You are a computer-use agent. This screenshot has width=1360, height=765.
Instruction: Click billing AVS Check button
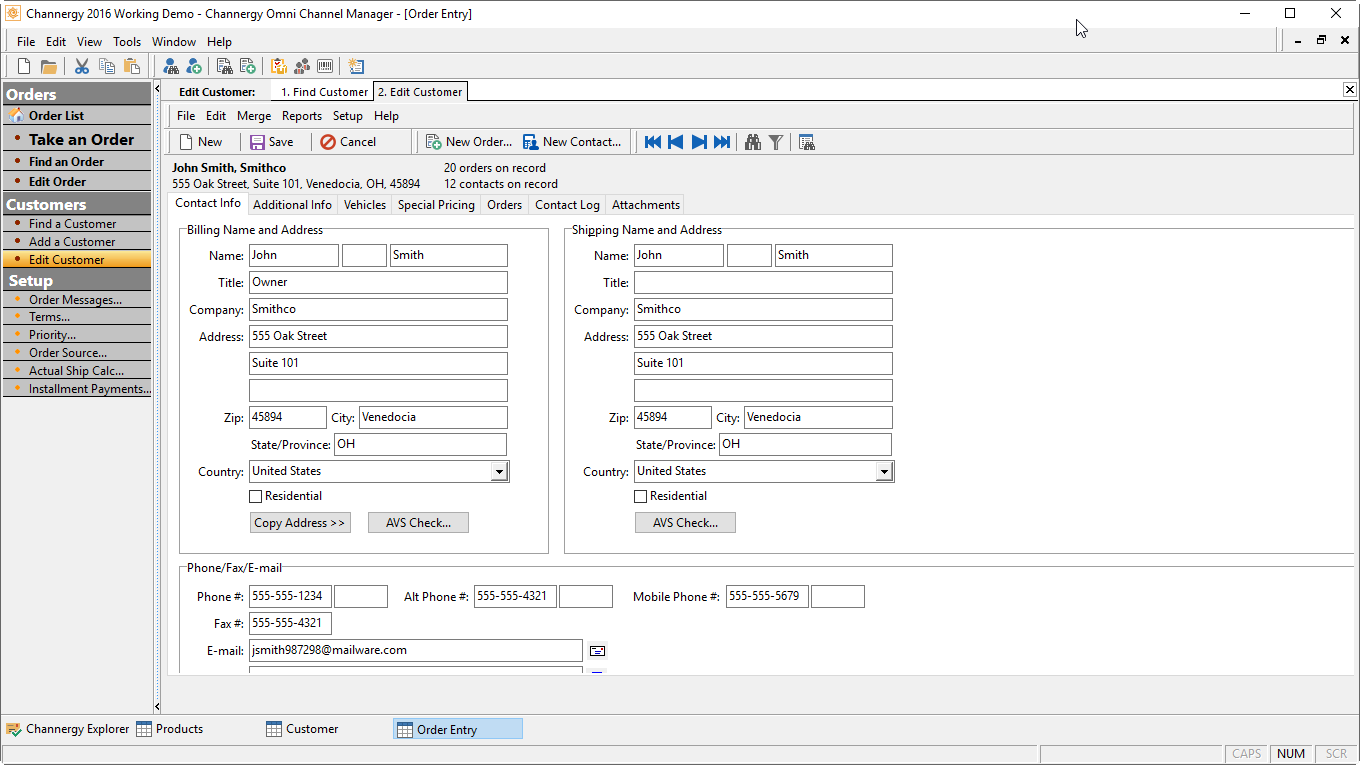[418, 523]
